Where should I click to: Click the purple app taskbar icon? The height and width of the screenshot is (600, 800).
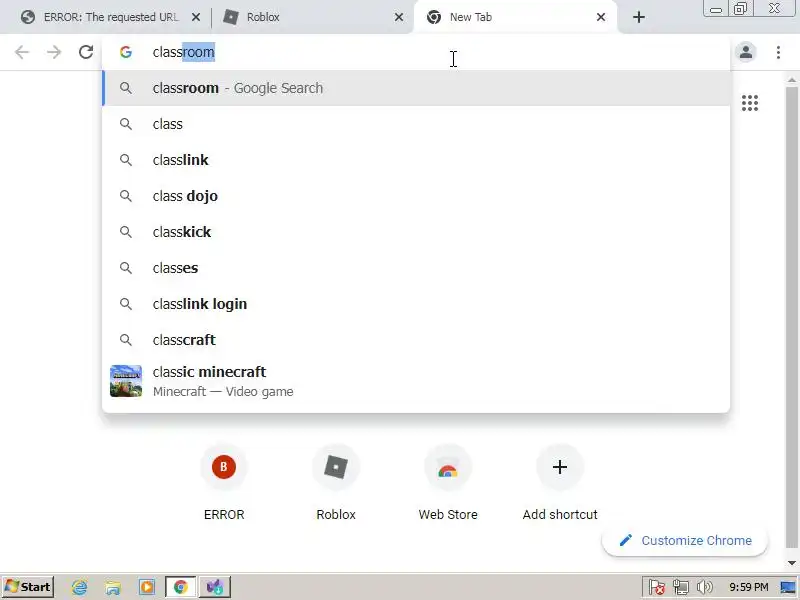215,587
